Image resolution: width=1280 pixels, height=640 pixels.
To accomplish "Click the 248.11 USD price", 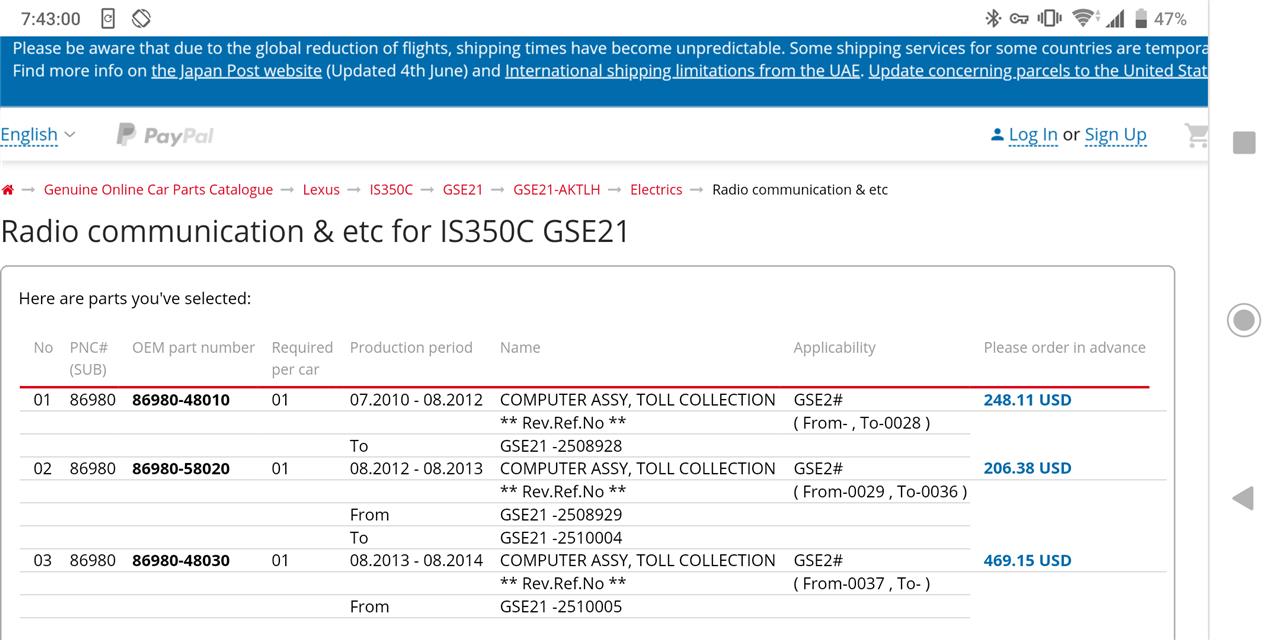I will (1027, 400).
